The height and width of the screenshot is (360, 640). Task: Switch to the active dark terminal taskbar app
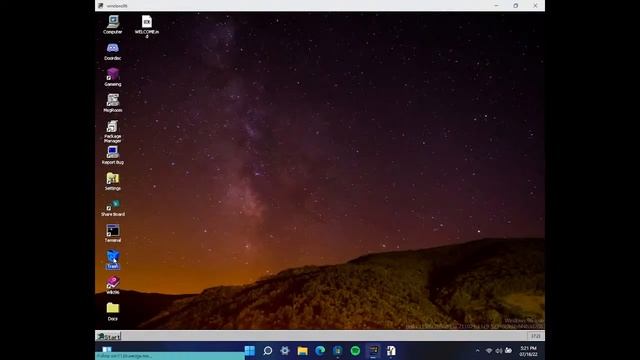[373, 351]
